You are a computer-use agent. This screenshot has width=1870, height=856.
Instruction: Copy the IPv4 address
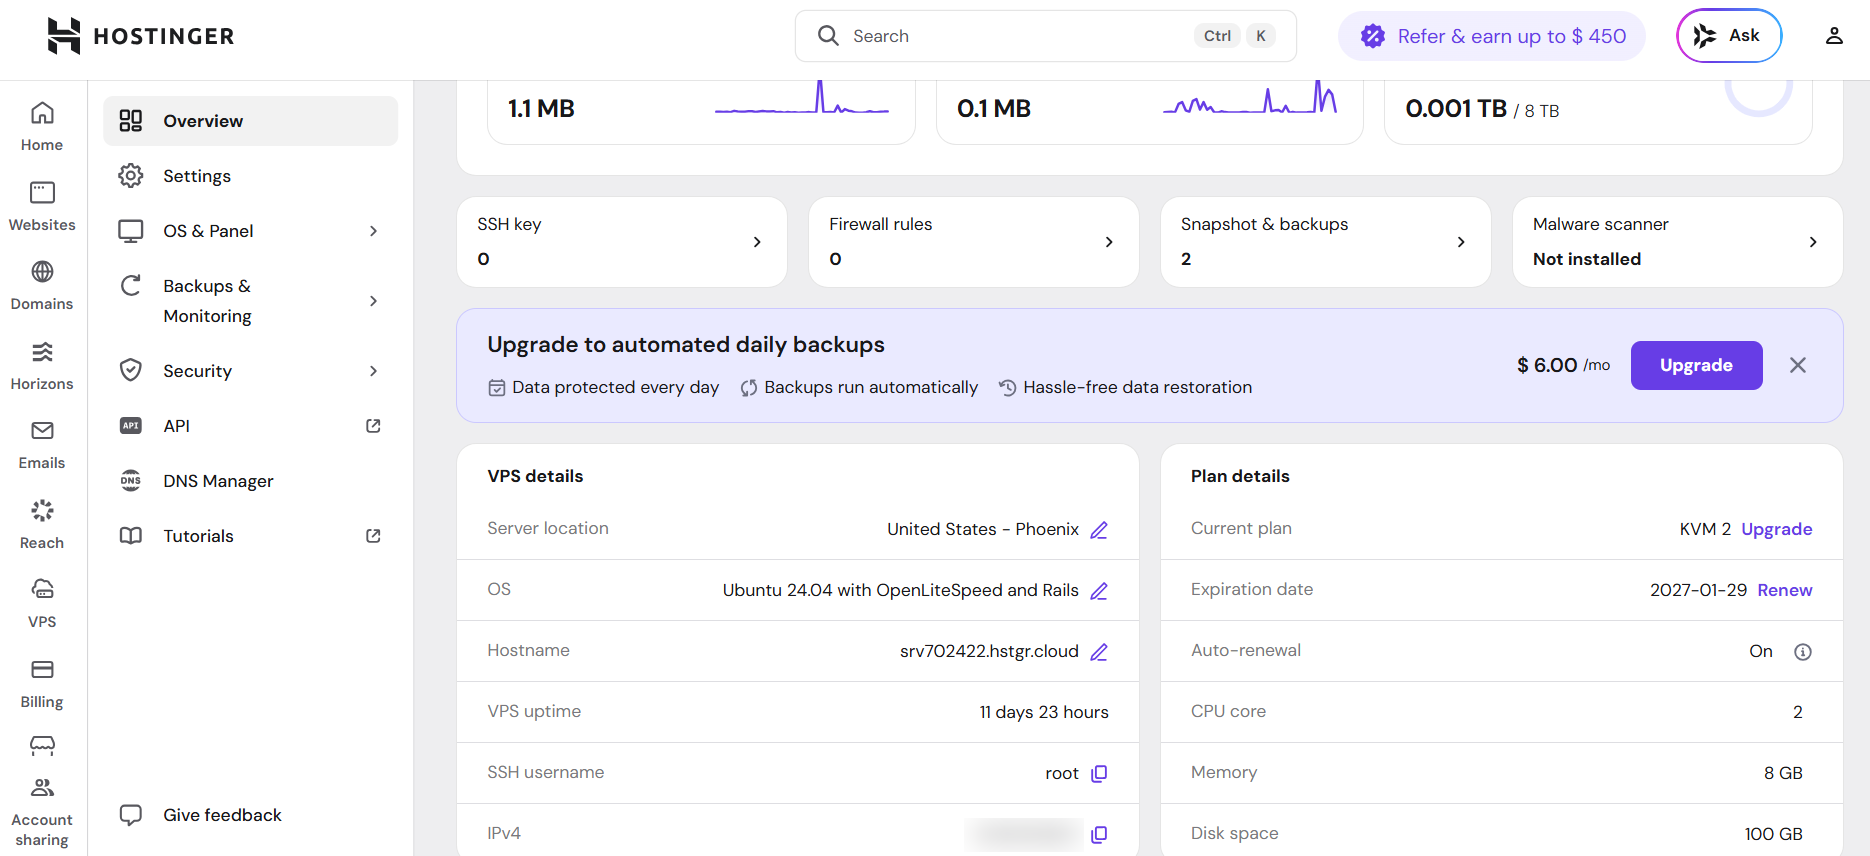point(1099,835)
